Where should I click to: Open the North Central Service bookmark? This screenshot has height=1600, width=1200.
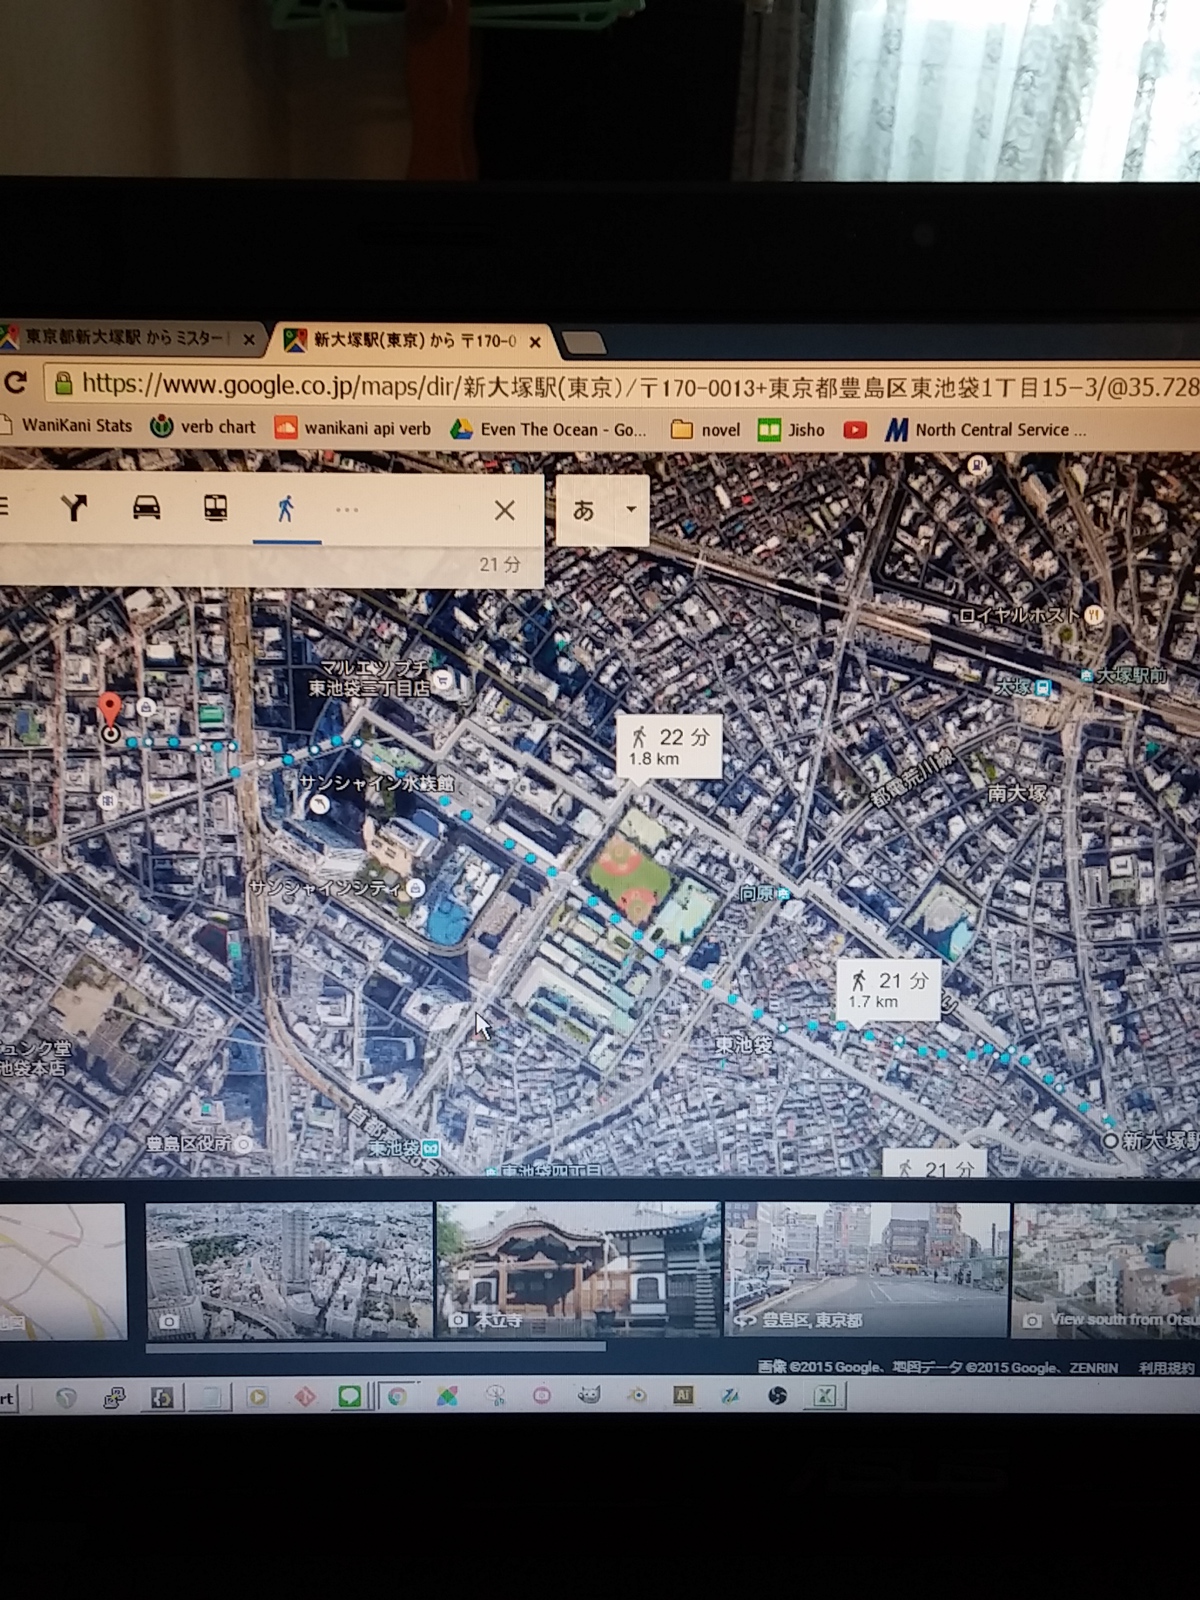pyautogui.click(x=986, y=430)
